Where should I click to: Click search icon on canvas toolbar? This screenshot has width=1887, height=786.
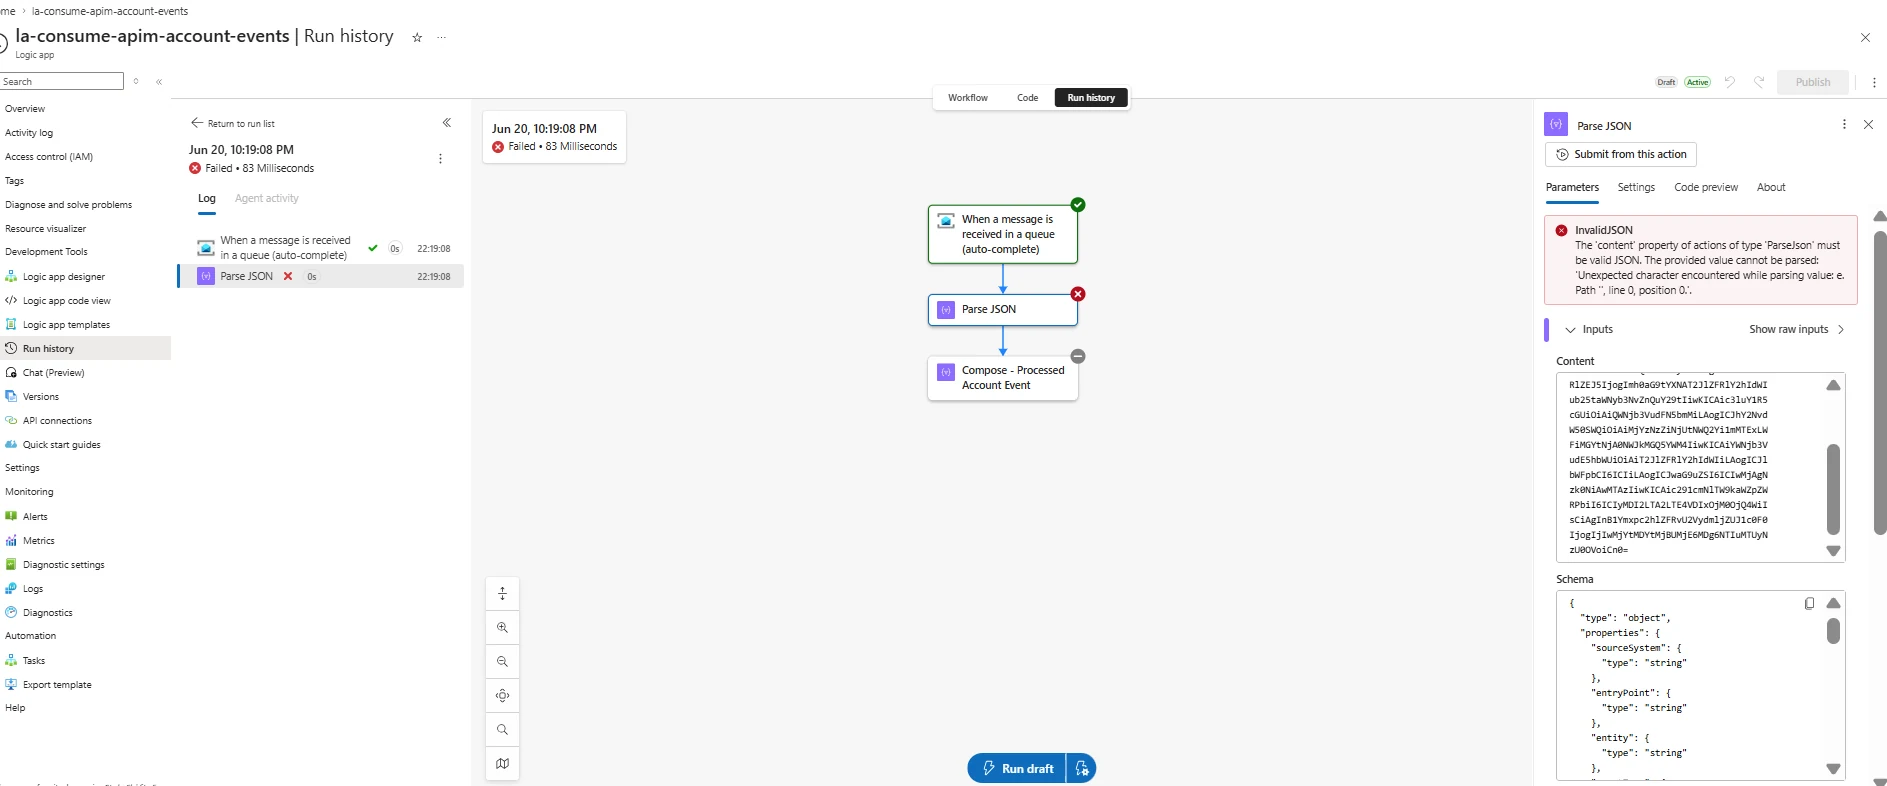coord(502,730)
